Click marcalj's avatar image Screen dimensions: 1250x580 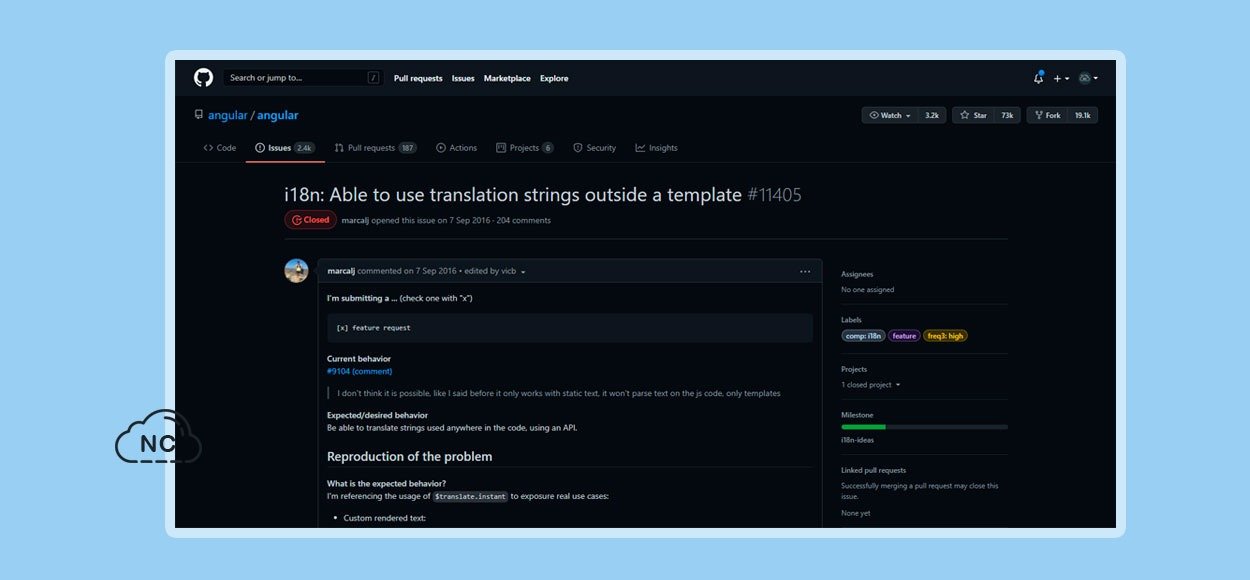pyautogui.click(x=297, y=271)
